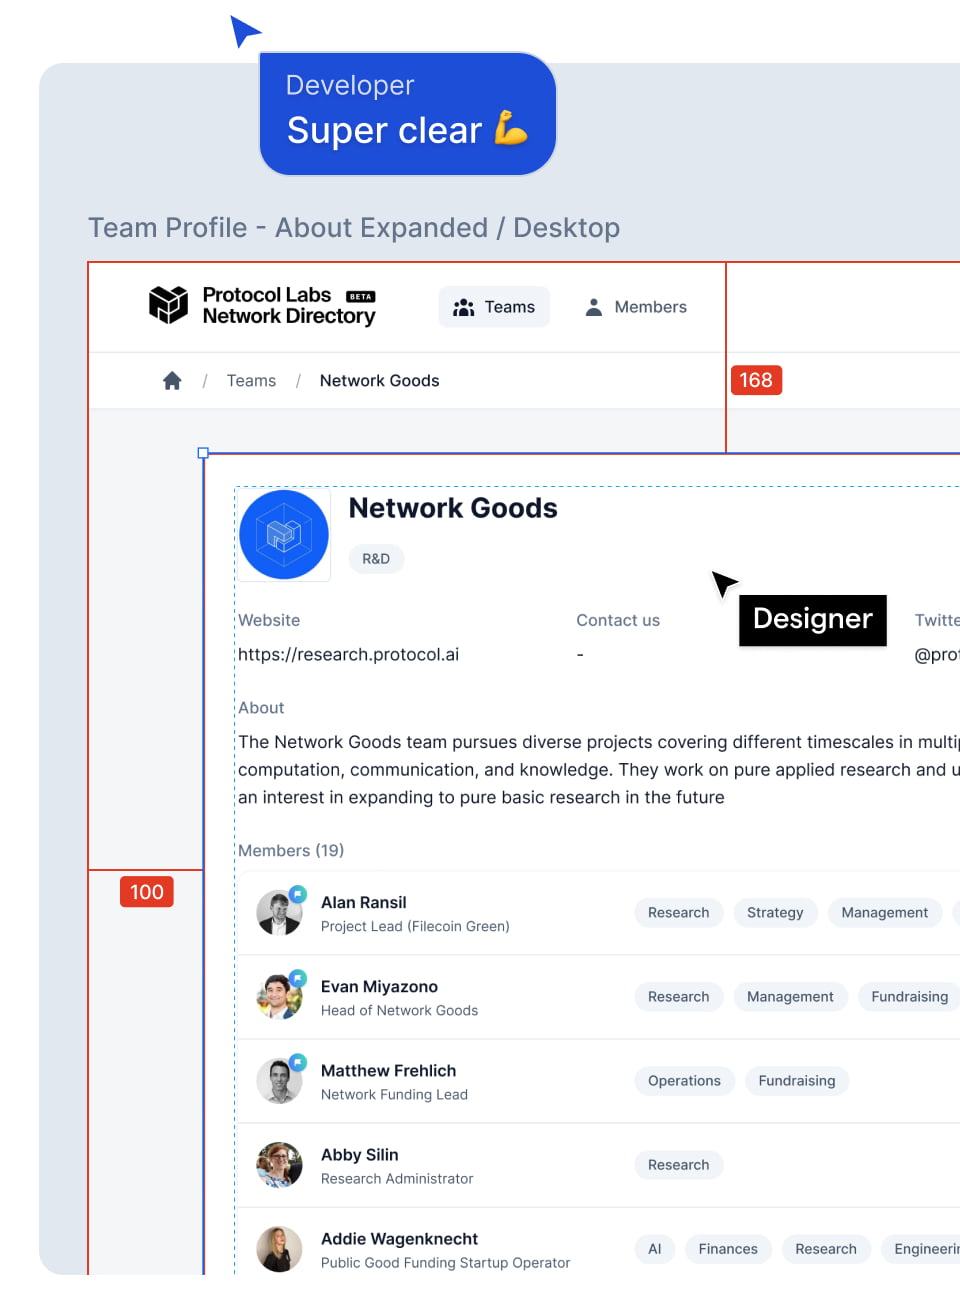Click the Strategy tag for Alan Ransil

(x=775, y=913)
